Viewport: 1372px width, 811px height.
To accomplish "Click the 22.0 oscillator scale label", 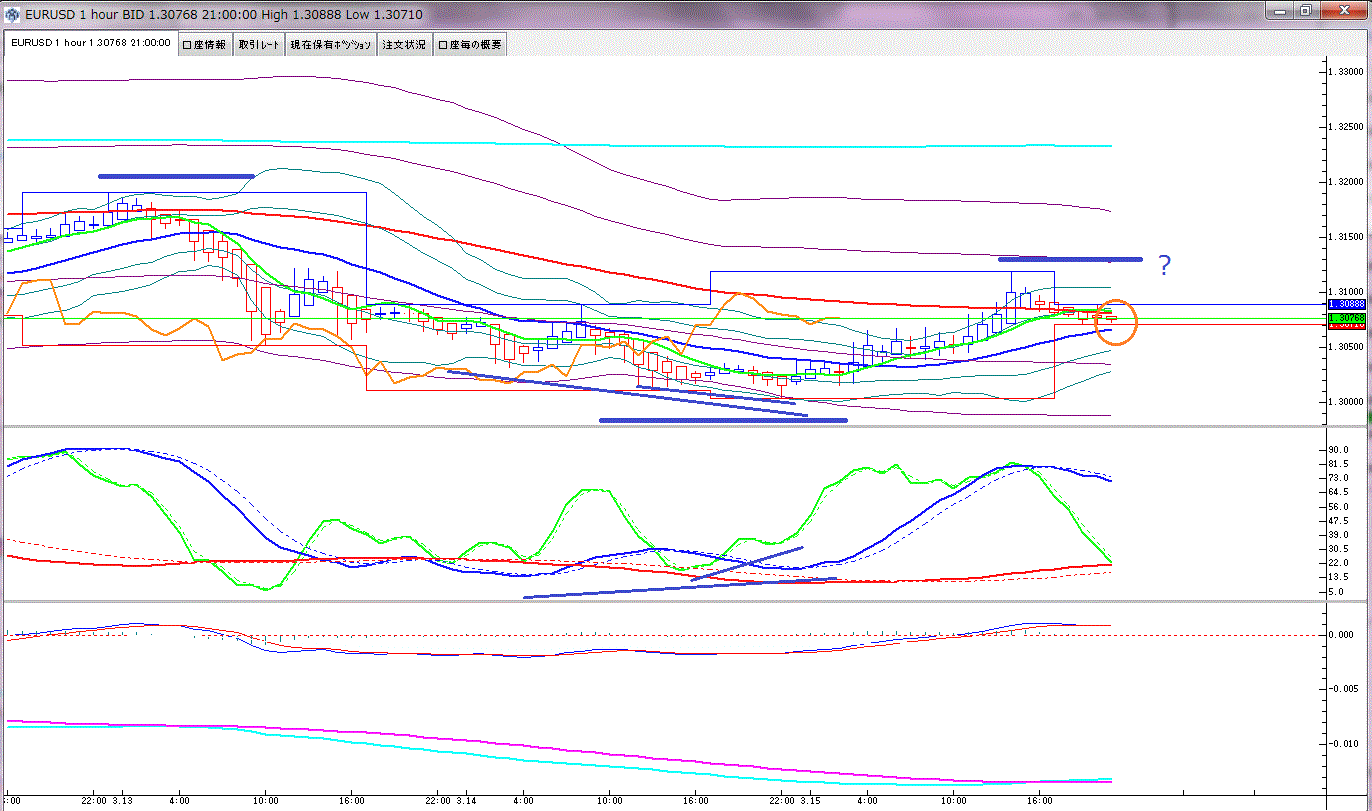I will (1340, 563).
